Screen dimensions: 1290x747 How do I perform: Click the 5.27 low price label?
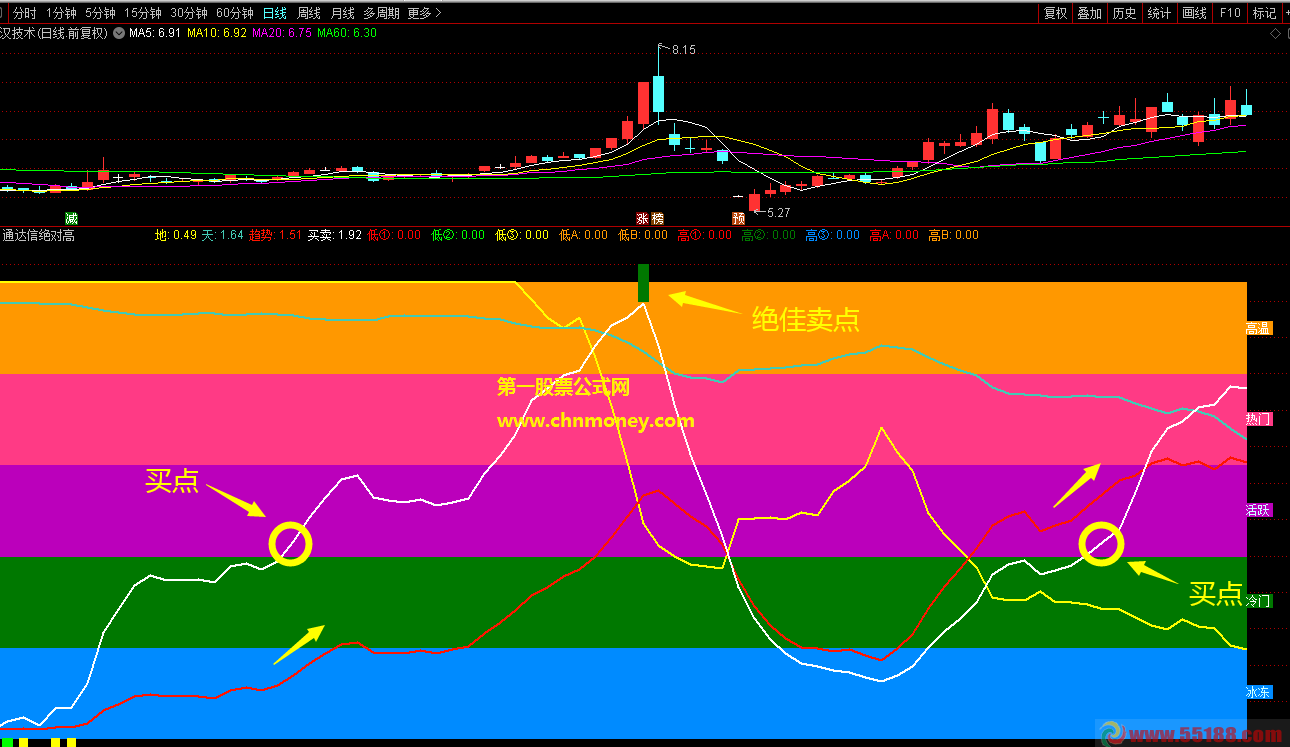pos(778,212)
